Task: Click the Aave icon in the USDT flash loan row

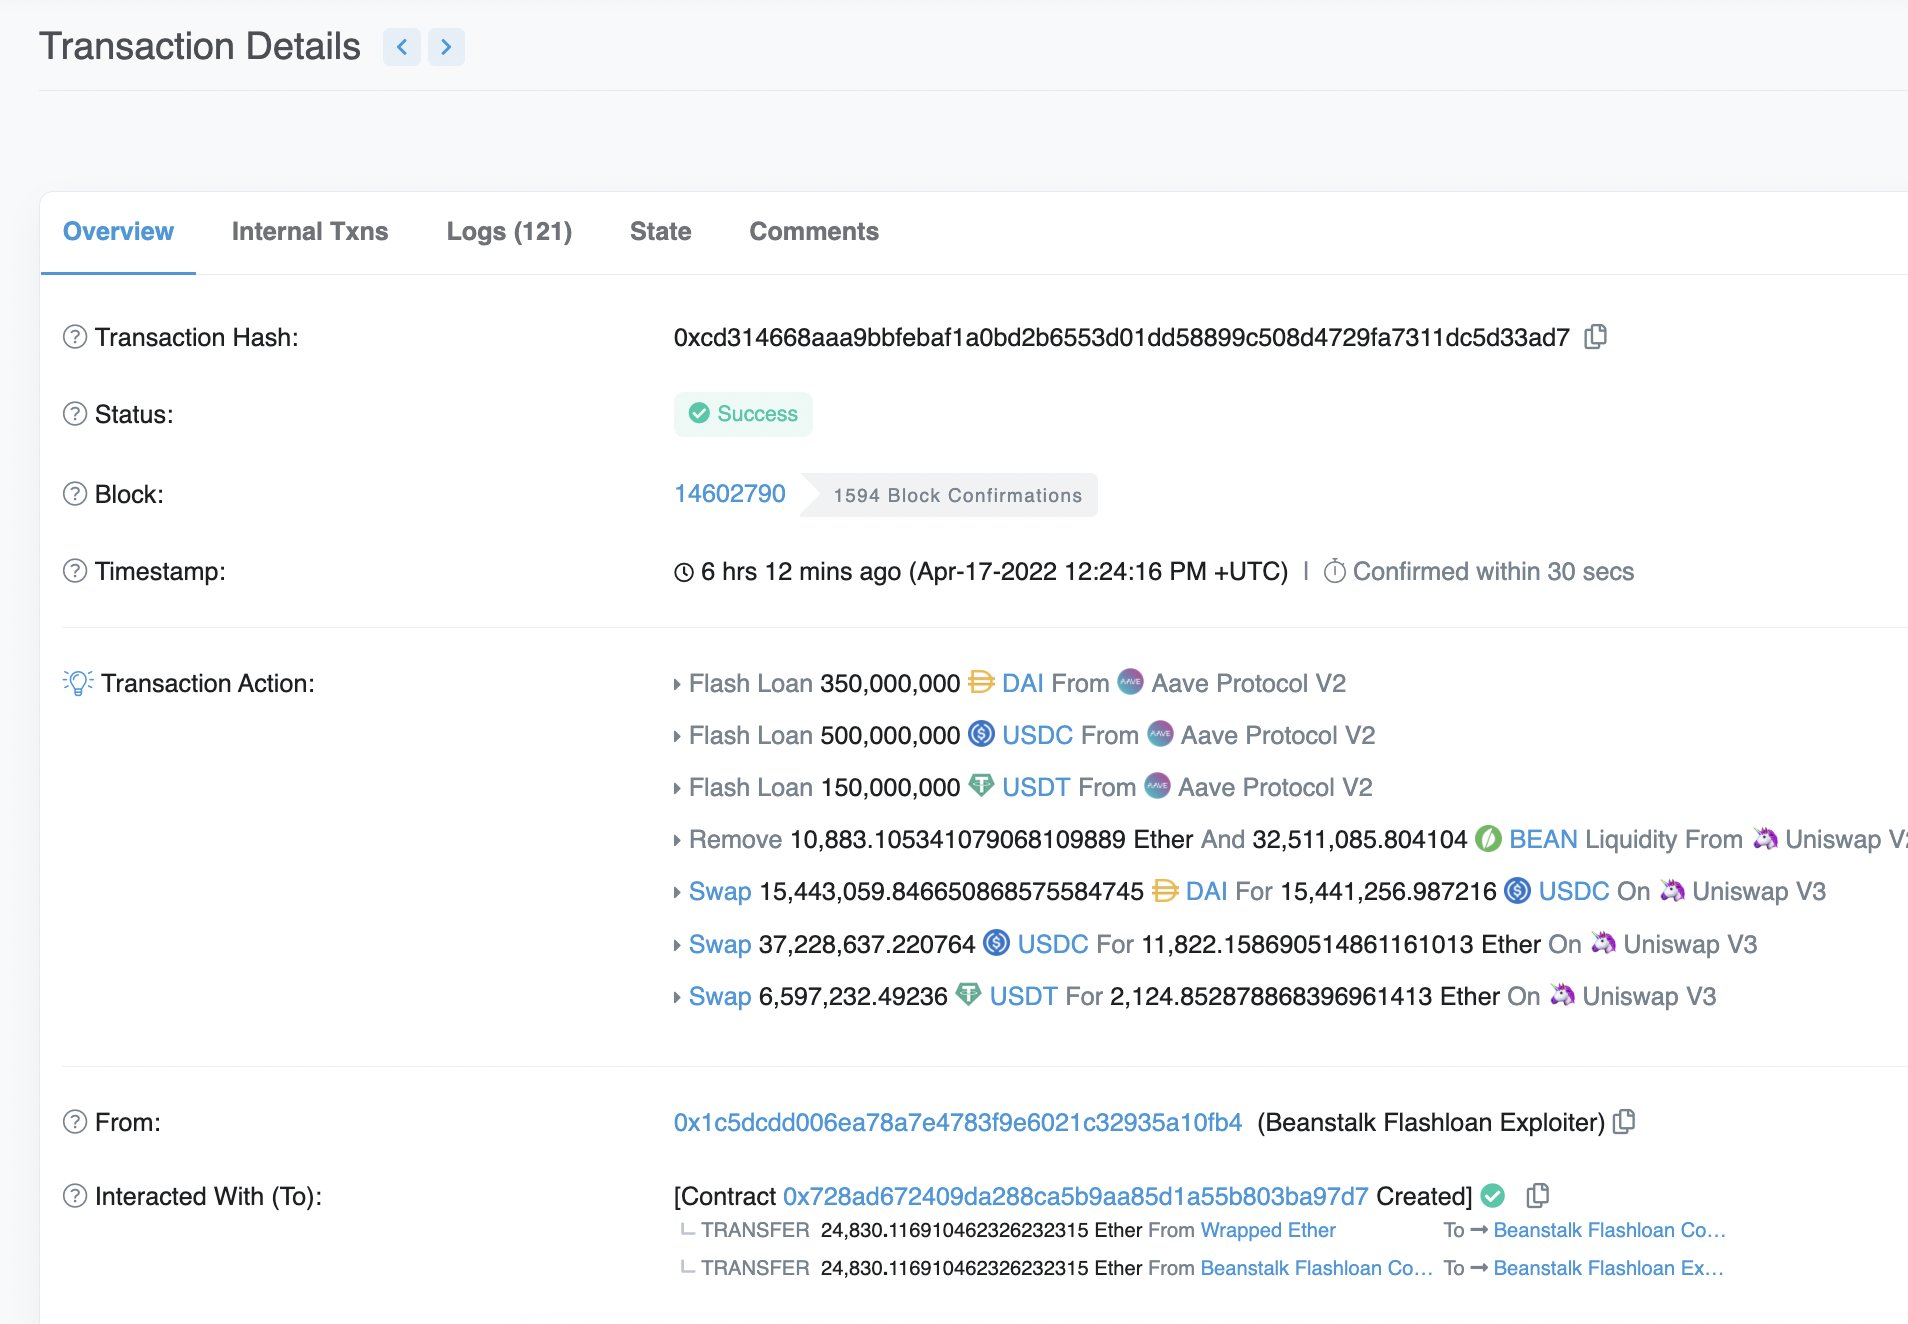Action: (1157, 786)
